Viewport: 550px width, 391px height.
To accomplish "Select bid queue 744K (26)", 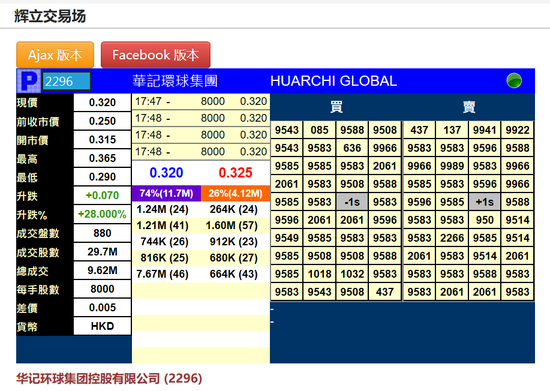I will [x=165, y=242].
